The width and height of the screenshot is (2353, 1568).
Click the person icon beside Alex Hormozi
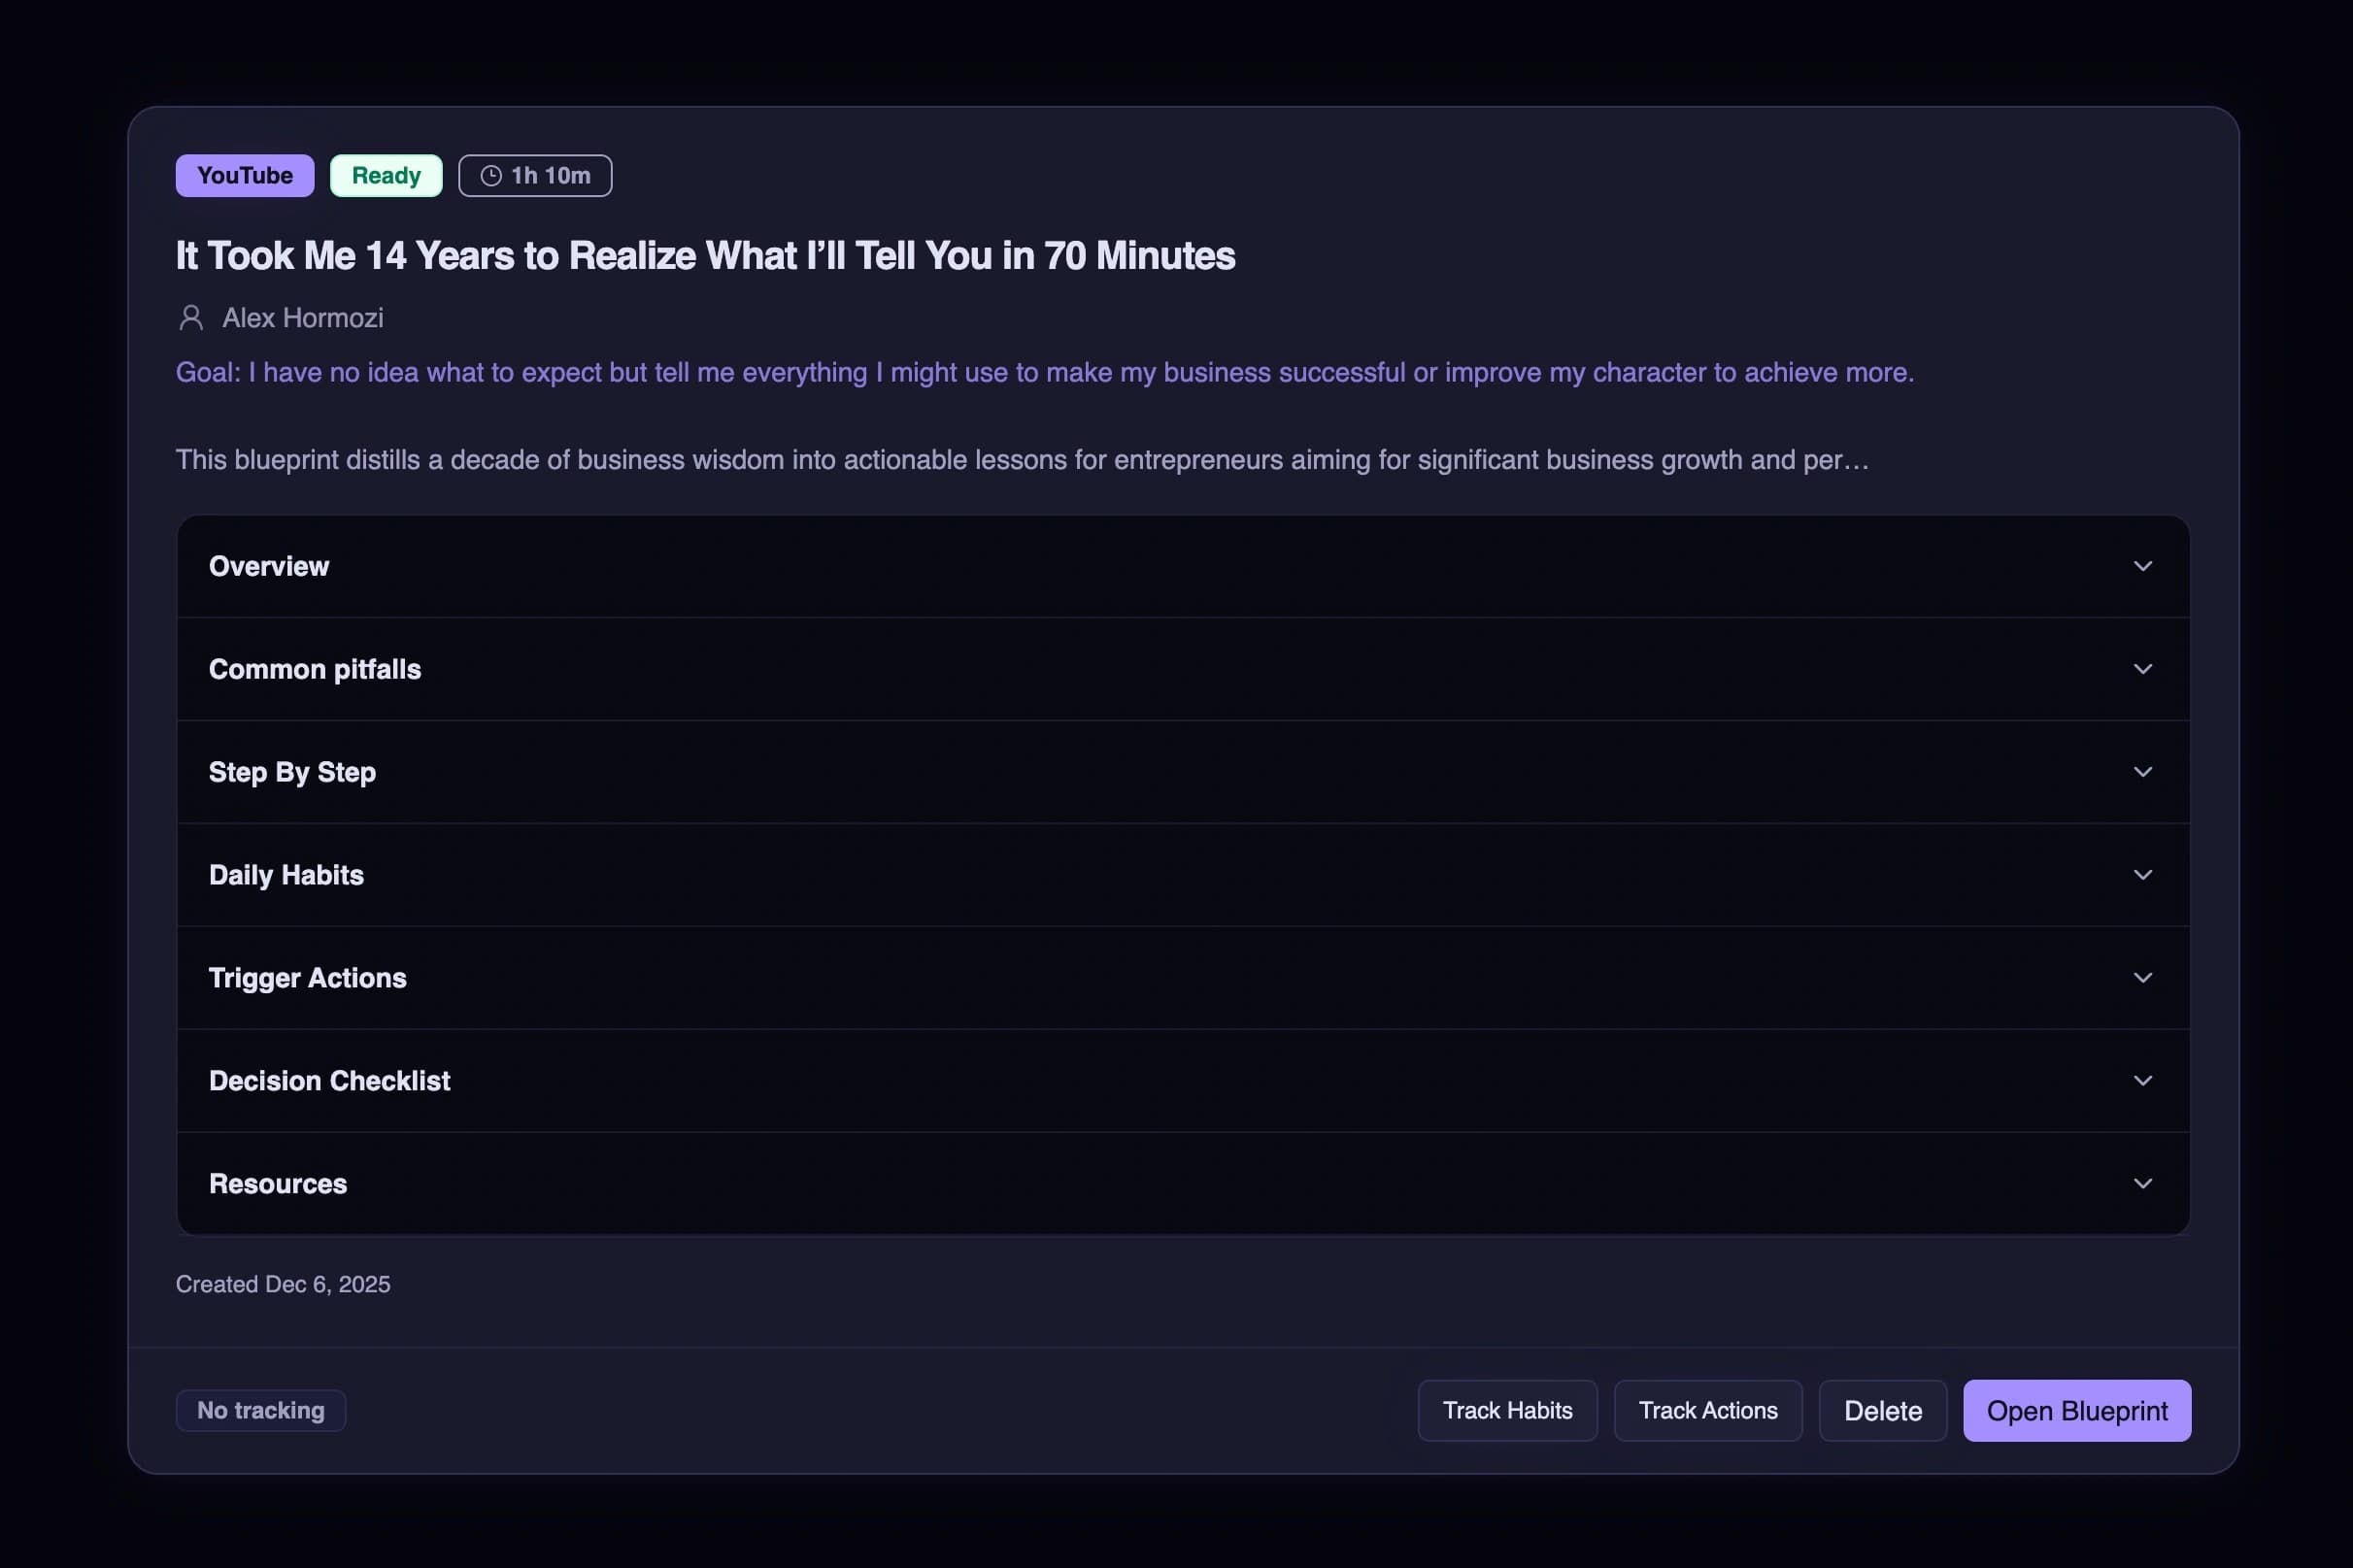coord(191,318)
